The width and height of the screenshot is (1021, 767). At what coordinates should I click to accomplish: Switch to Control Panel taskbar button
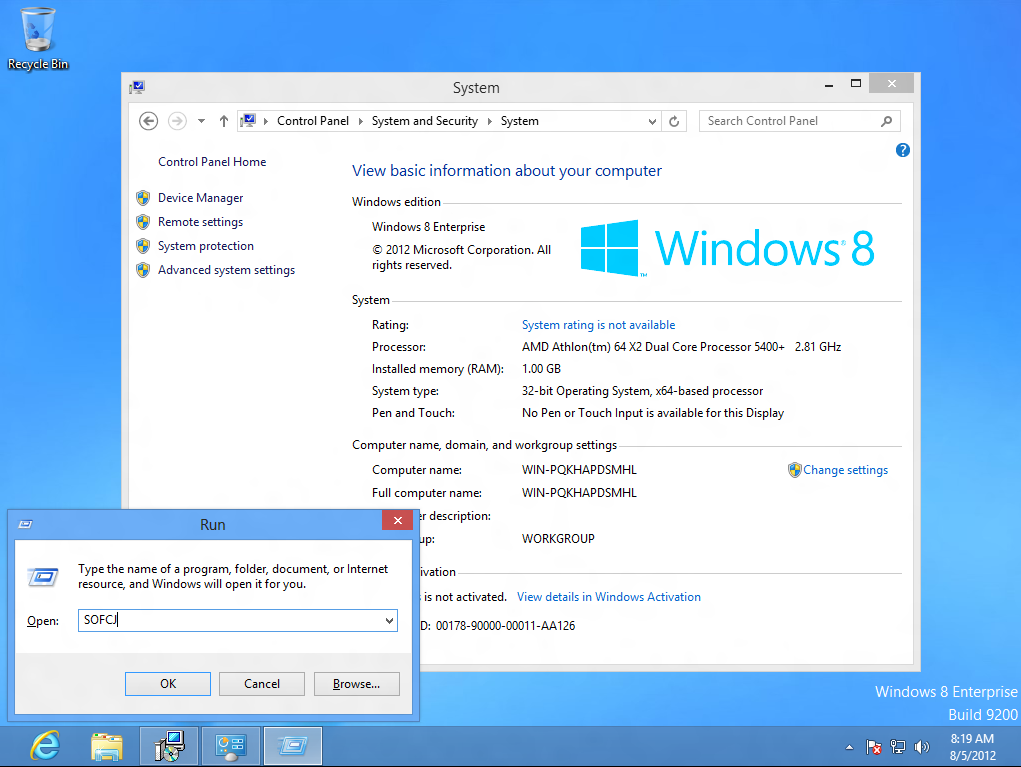(231, 746)
